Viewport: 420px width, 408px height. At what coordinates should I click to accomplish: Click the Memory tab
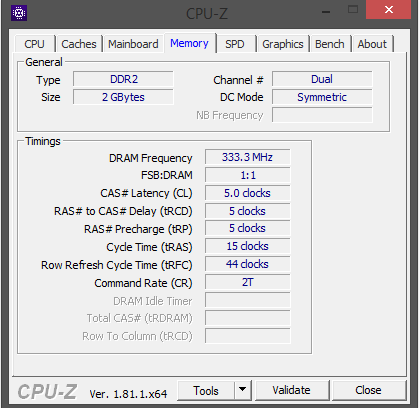click(x=189, y=43)
